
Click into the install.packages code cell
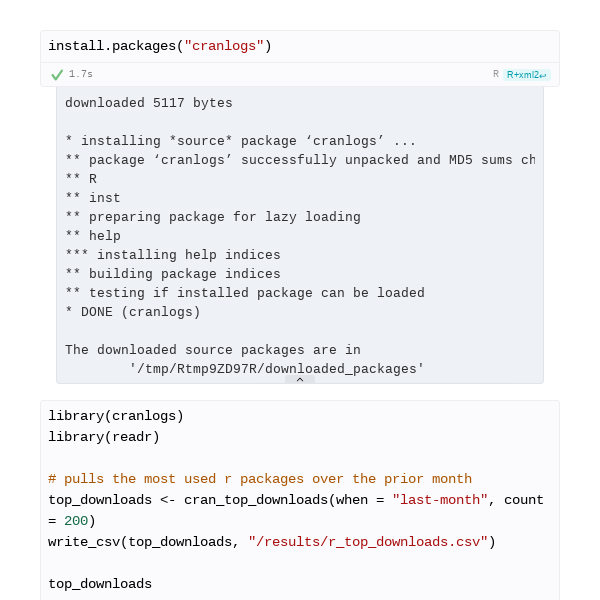coord(300,46)
